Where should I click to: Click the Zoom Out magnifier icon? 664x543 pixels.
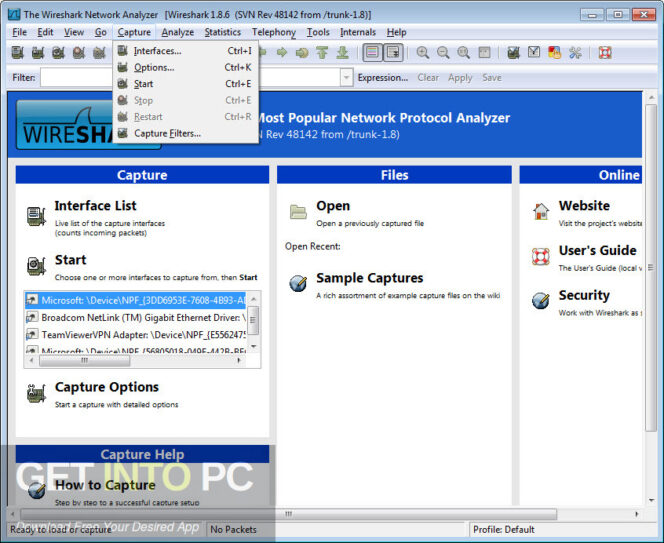click(x=443, y=53)
